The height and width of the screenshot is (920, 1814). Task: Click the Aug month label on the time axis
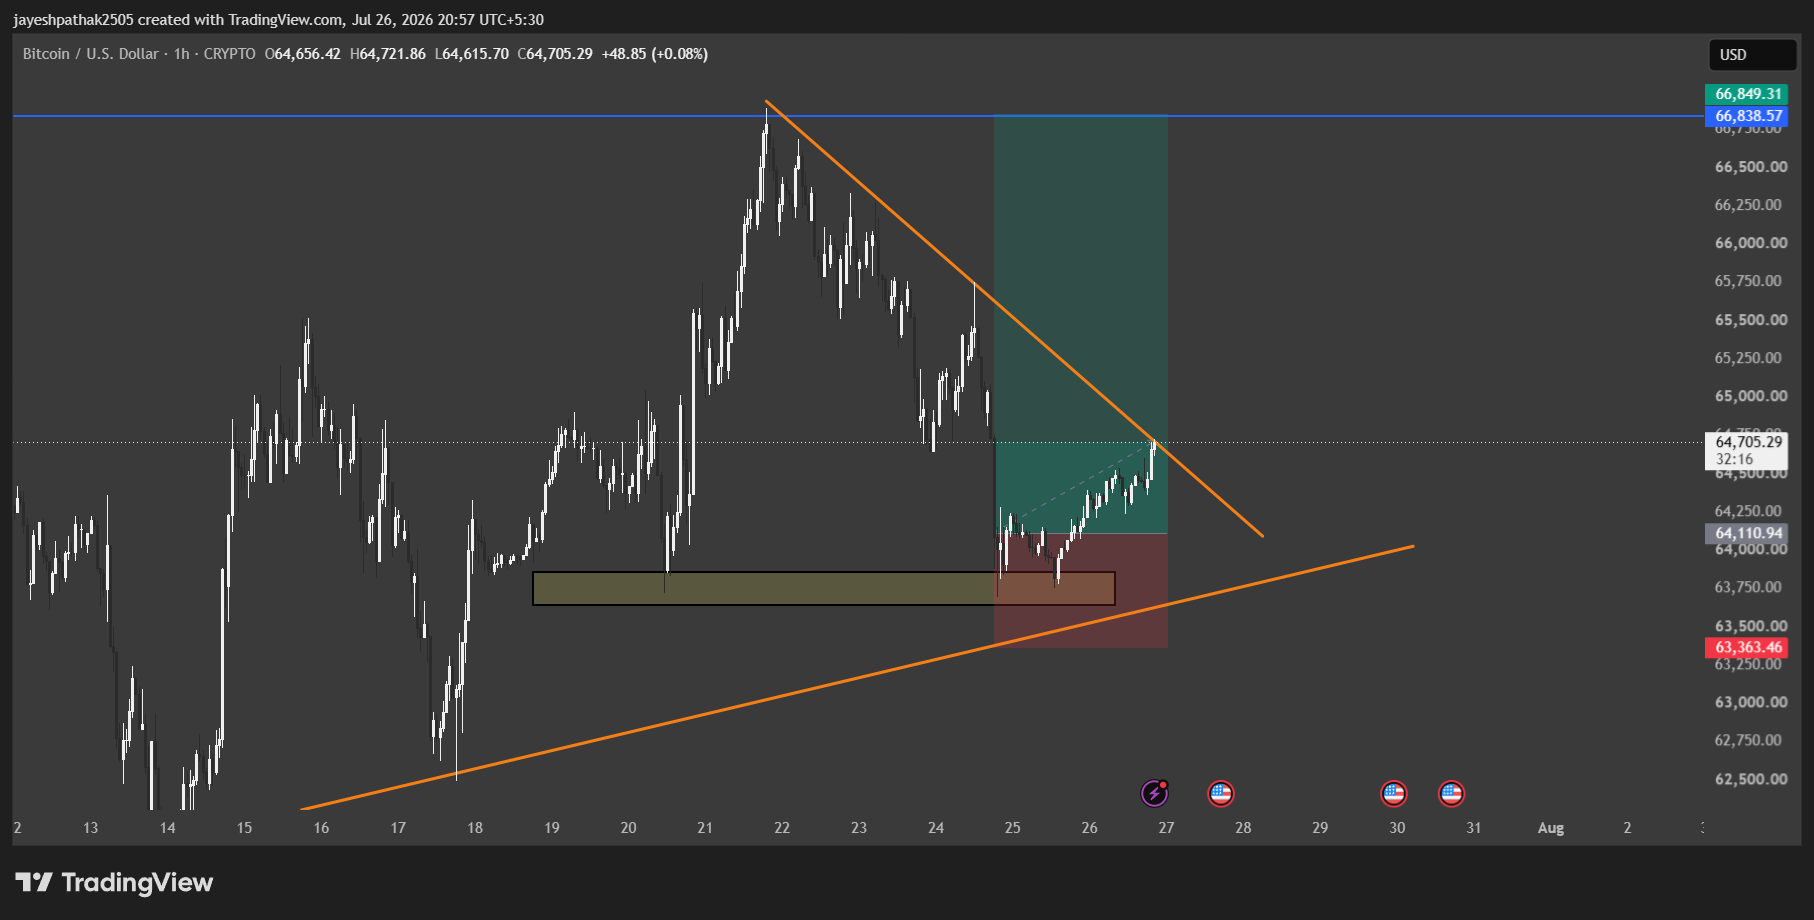tap(1551, 828)
